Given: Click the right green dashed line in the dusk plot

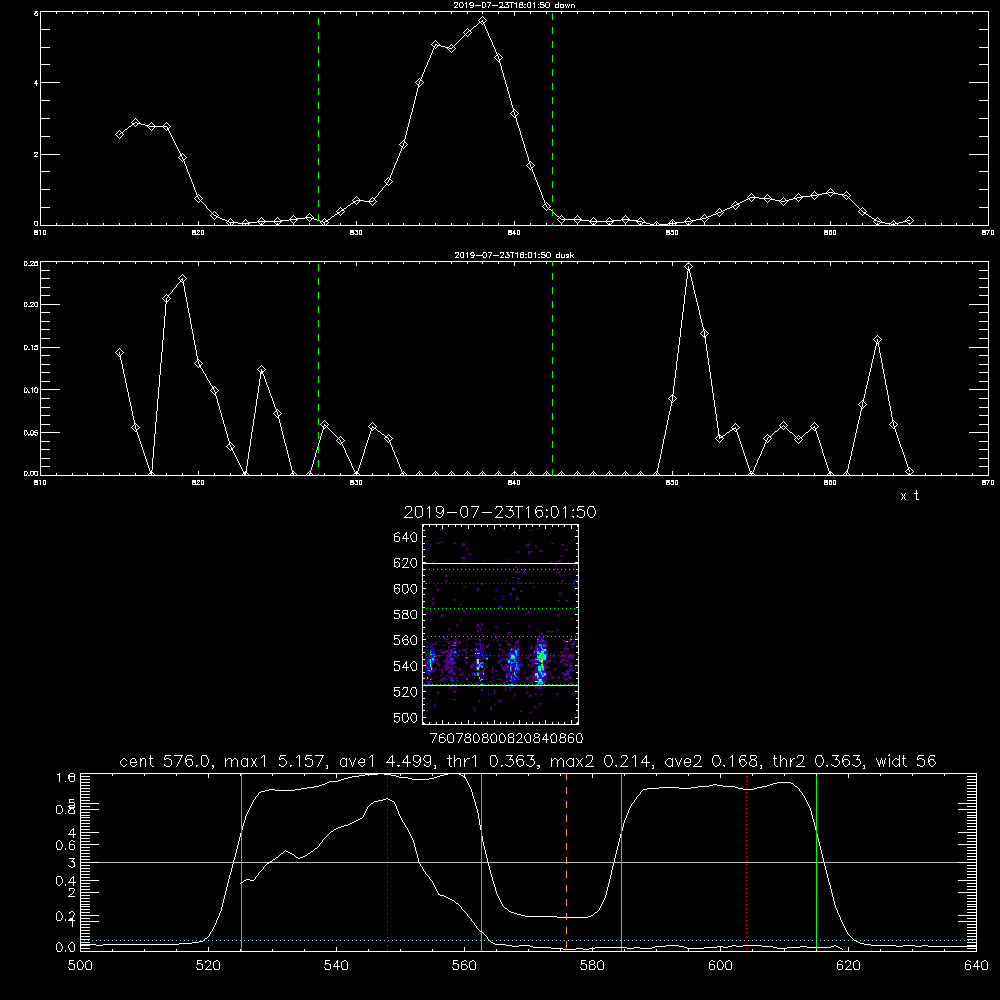Looking at the screenshot, I should pos(552,368).
